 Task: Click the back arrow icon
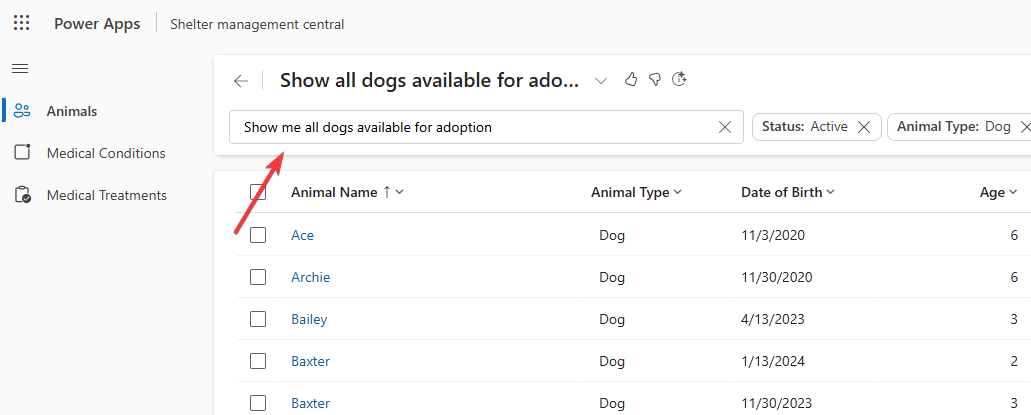[240, 81]
